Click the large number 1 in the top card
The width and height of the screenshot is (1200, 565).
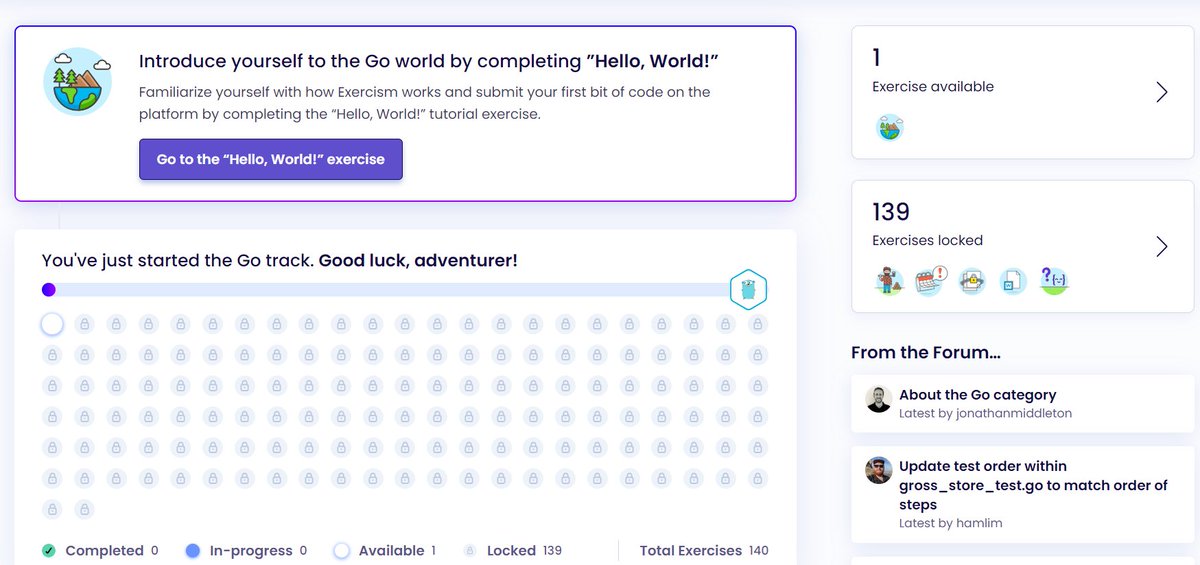877,58
